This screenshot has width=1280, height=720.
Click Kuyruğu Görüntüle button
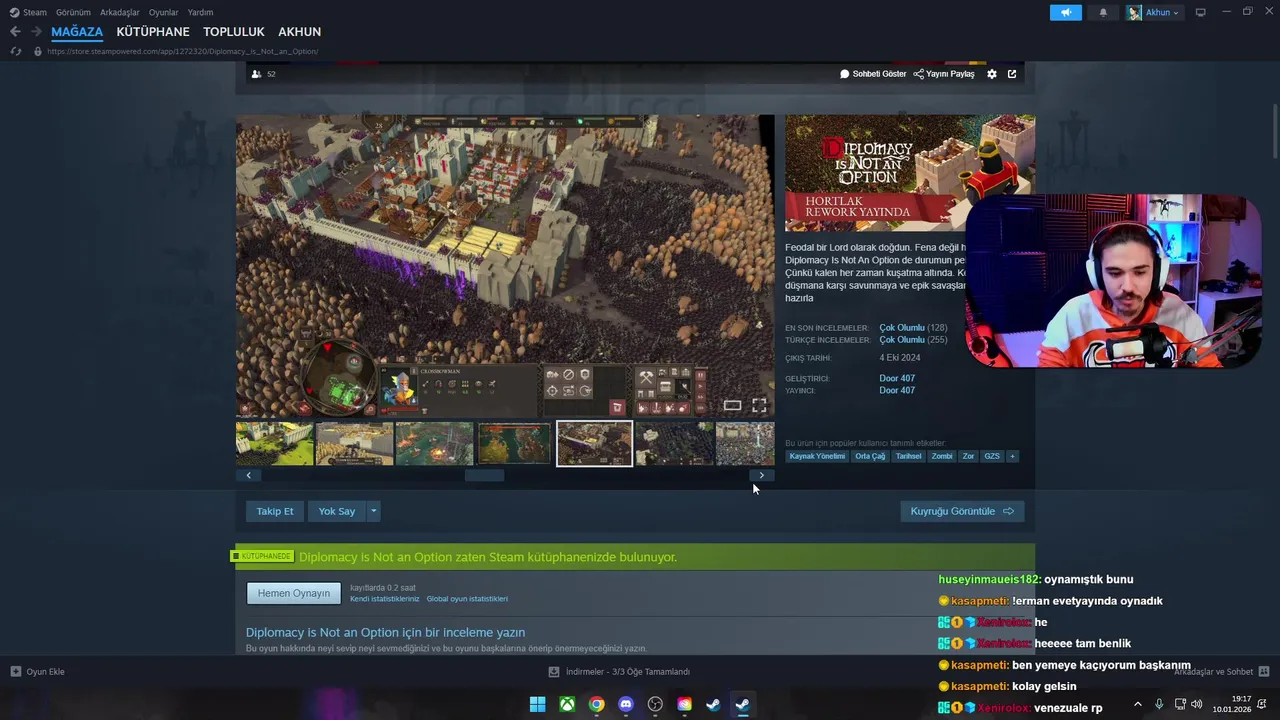click(x=962, y=511)
